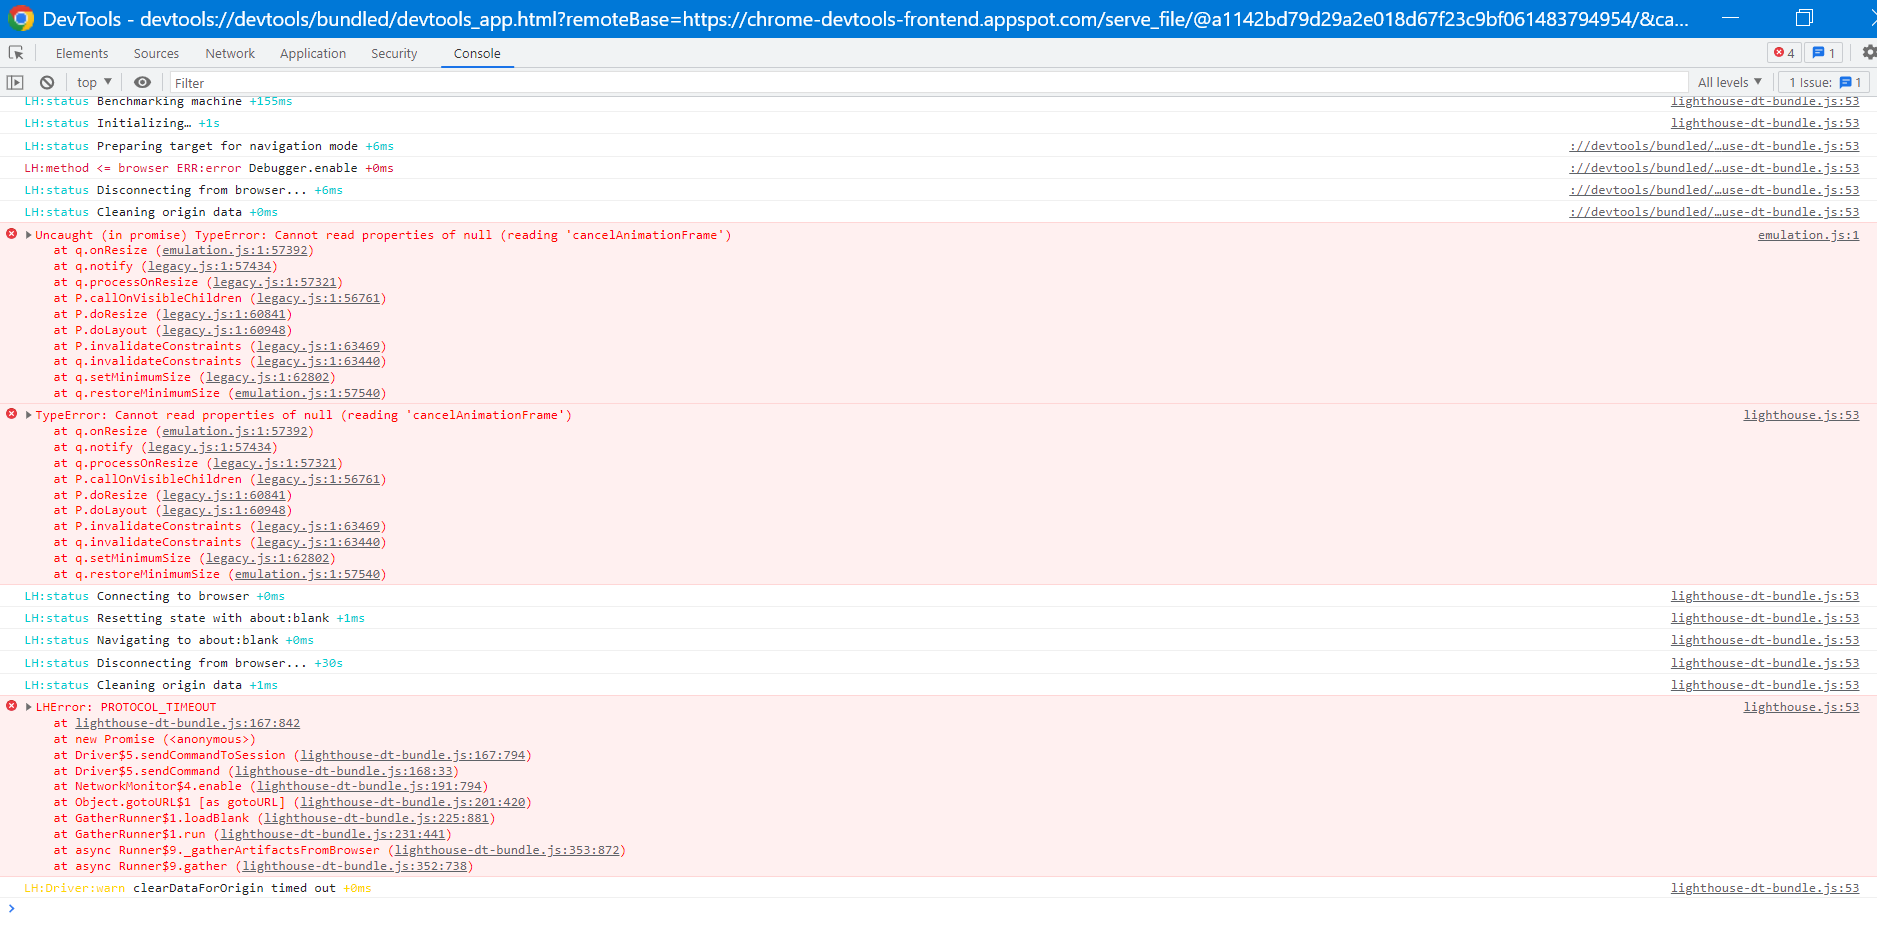The image size is (1877, 925).
Task: Click the red 4 errors badge
Action: [1784, 52]
